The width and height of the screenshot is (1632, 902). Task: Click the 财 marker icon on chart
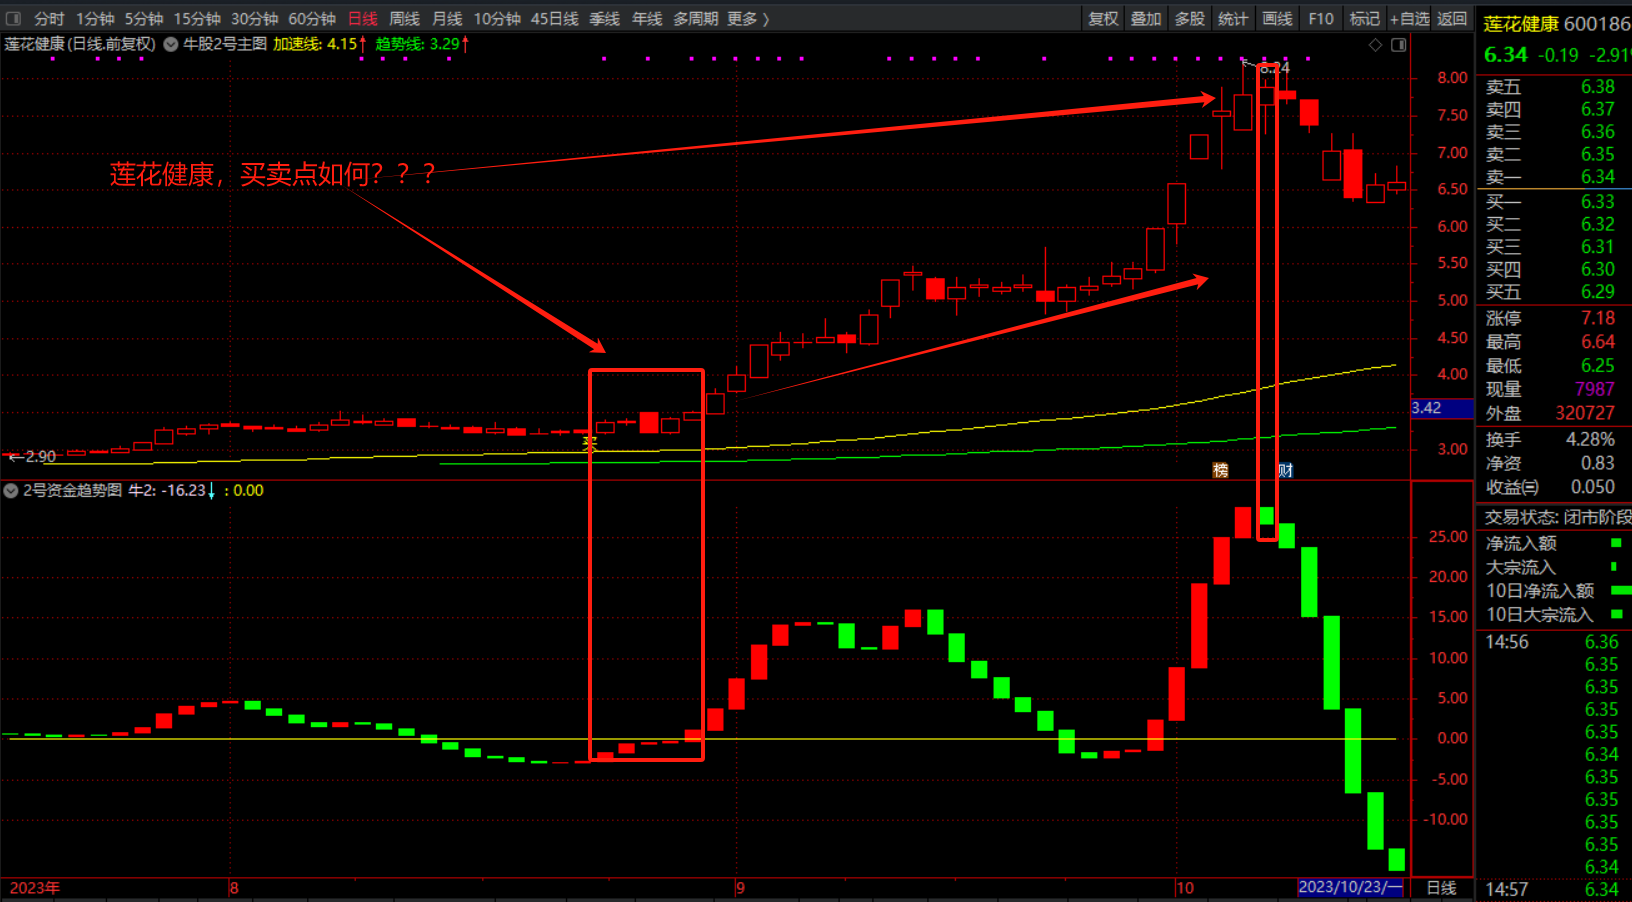click(1286, 470)
